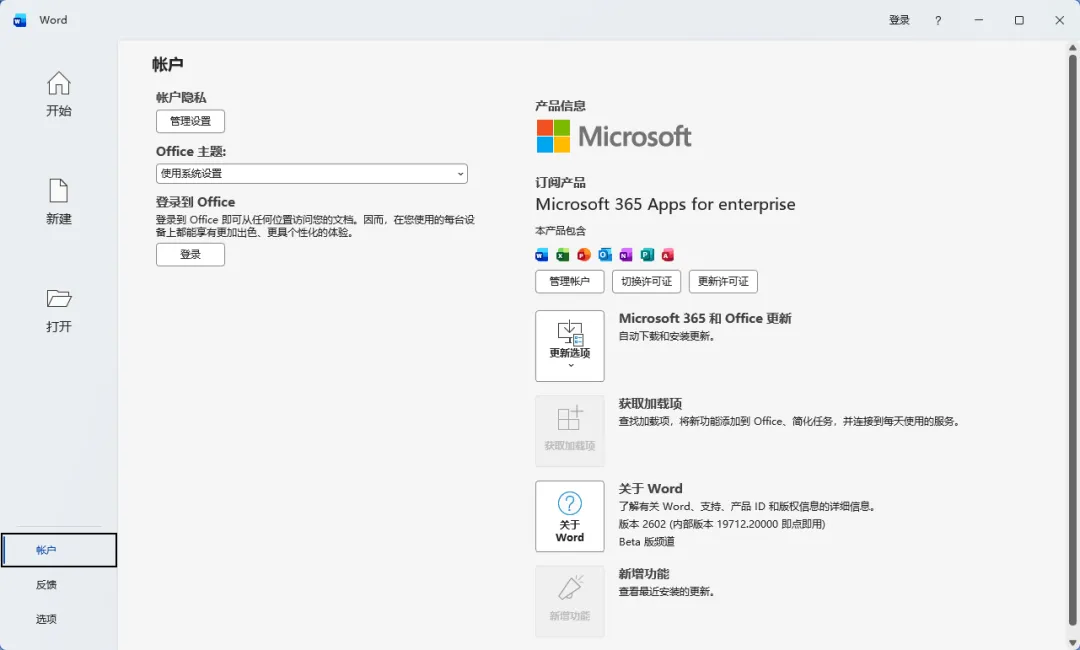
Task: Click 登录 in the title bar
Action: pyautogui.click(x=900, y=20)
